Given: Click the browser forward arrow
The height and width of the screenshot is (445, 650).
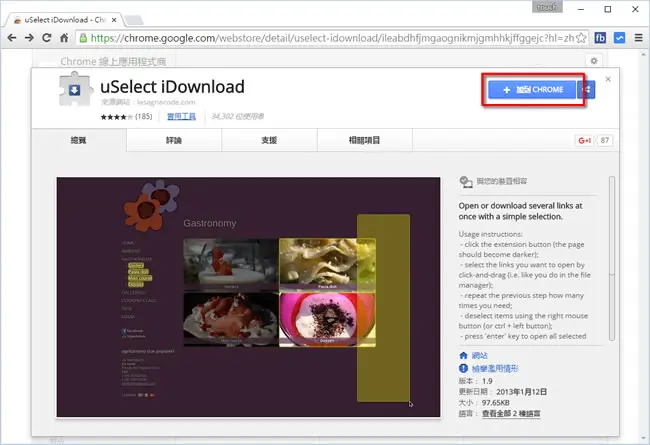Looking at the screenshot, I should tap(29, 38).
